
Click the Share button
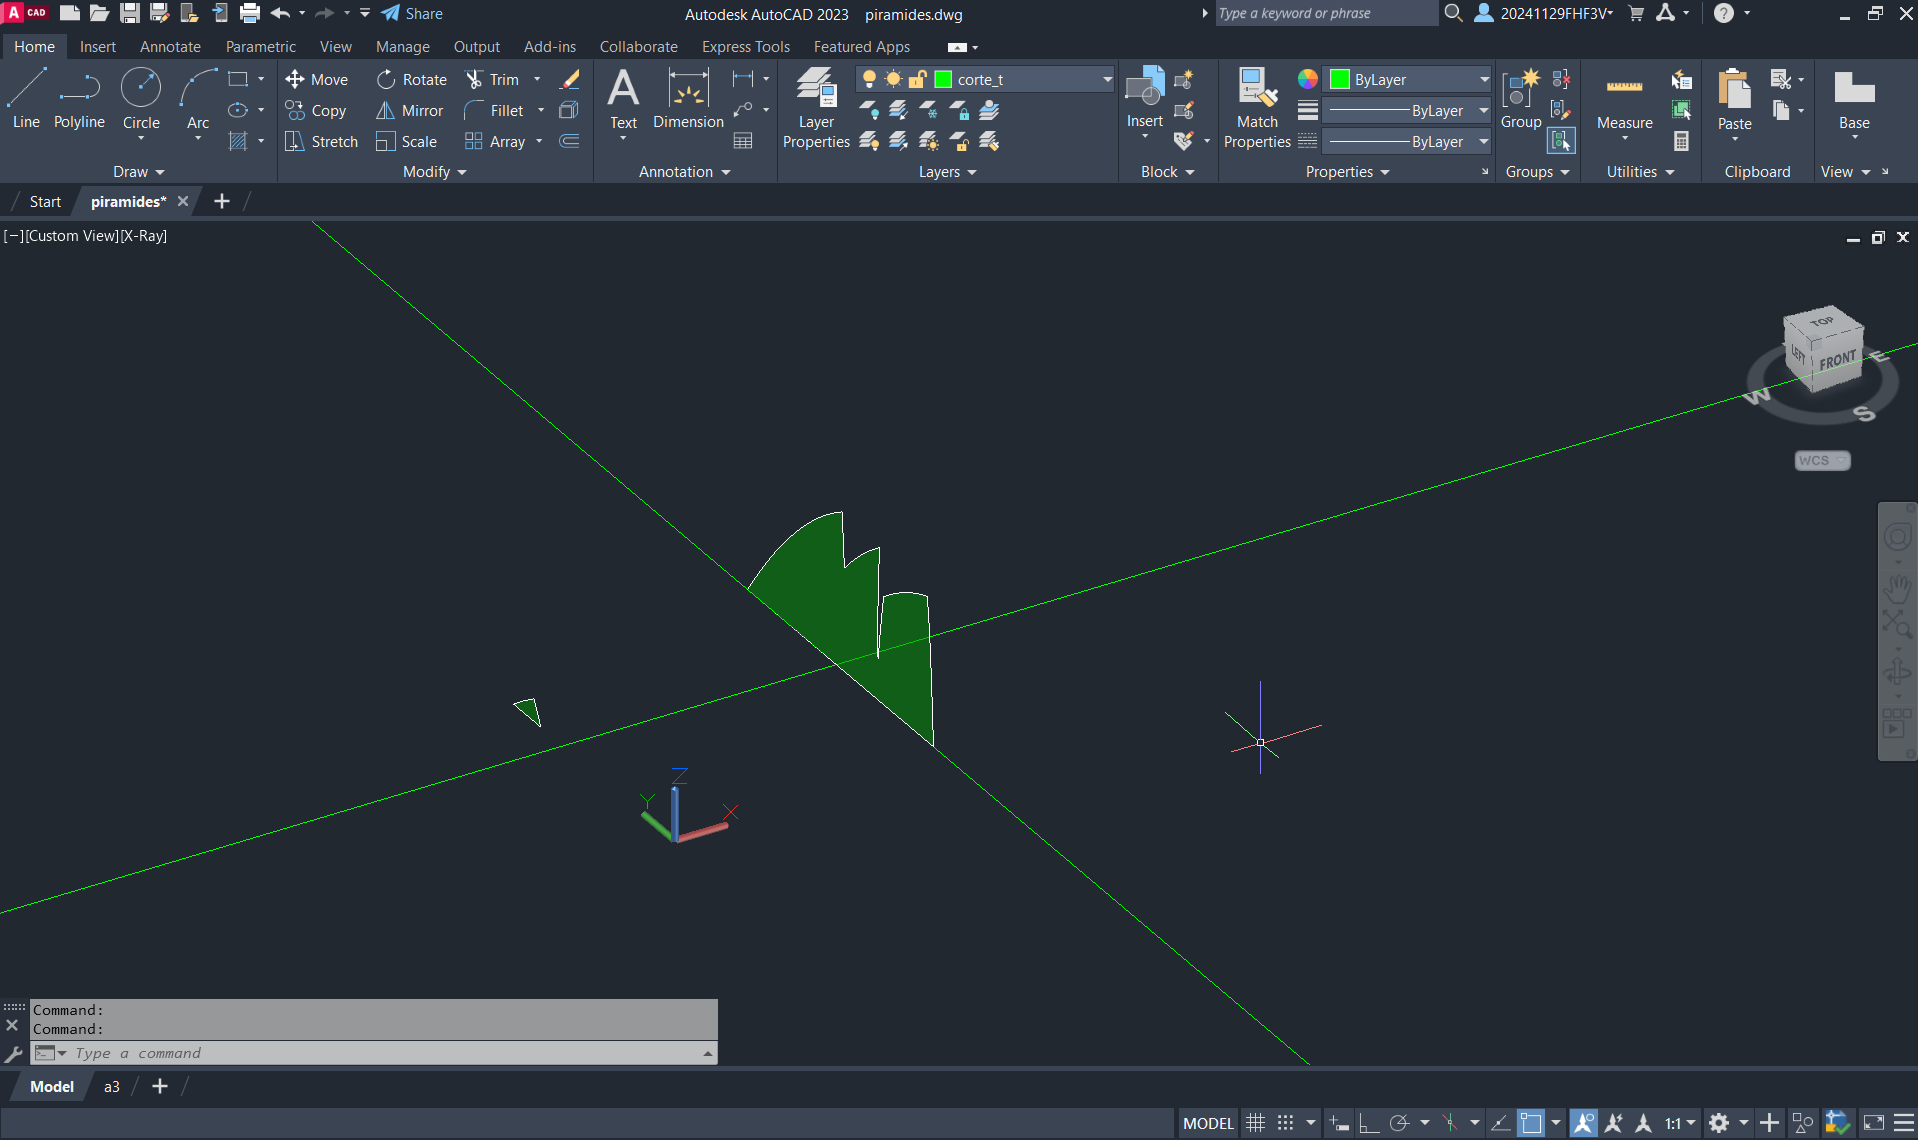tap(412, 14)
